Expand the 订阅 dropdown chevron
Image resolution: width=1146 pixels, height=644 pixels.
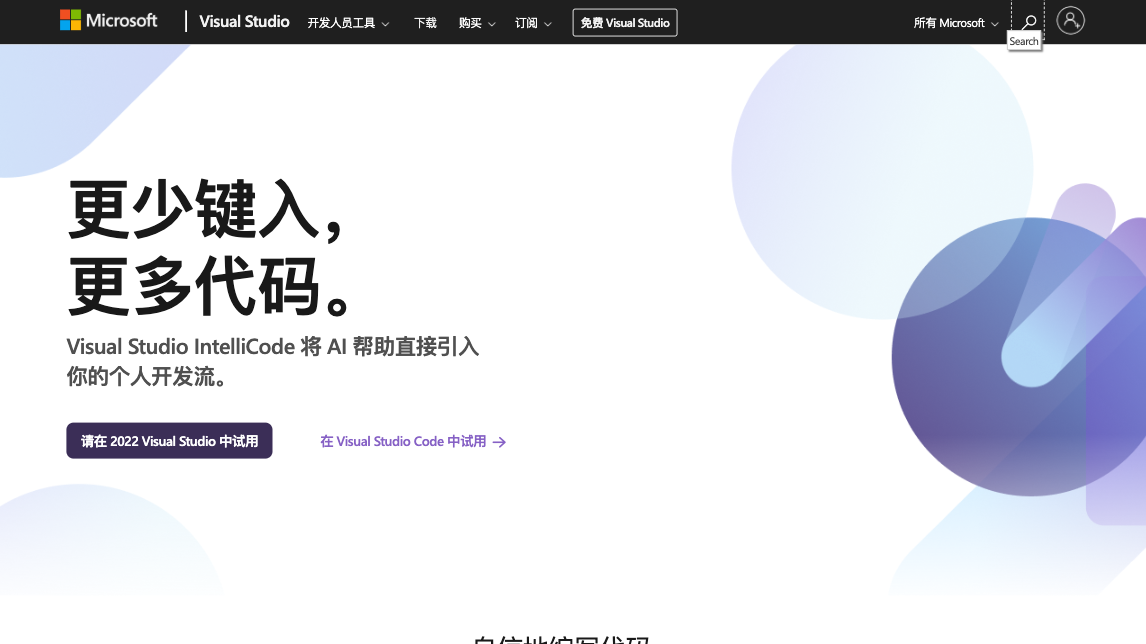[x=547, y=24]
